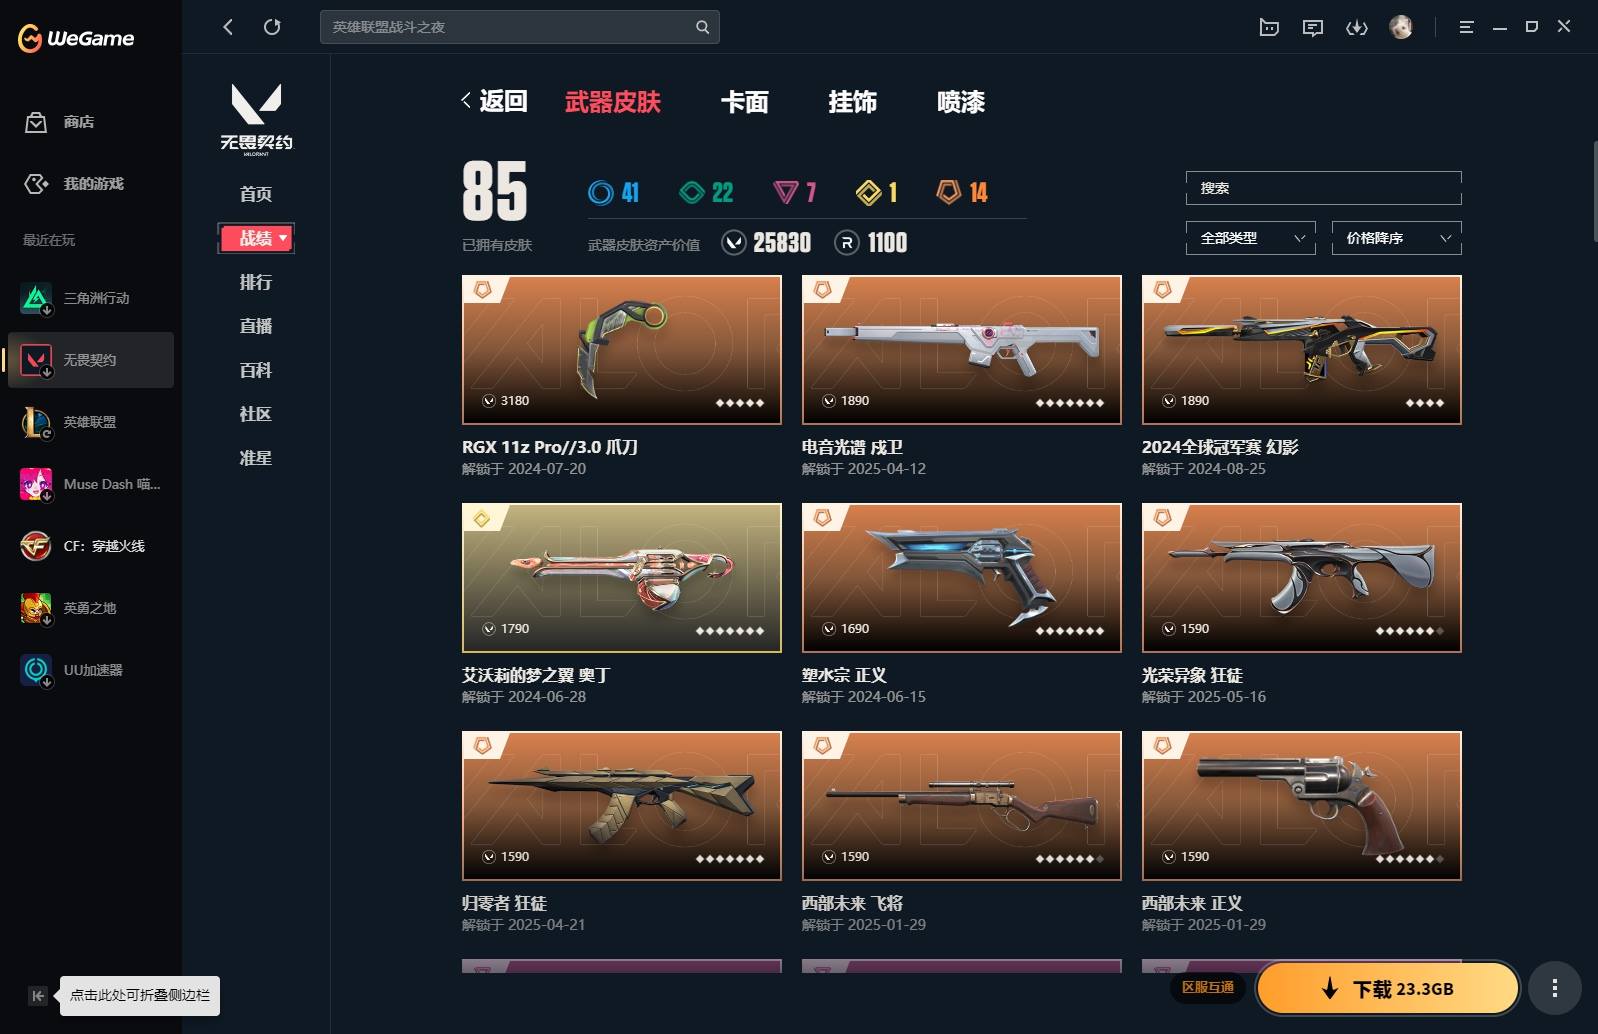1598x1034 pixels.
Task: Collapse the sidebar with the bottom-left icon
Action: [x=37, y=995]
